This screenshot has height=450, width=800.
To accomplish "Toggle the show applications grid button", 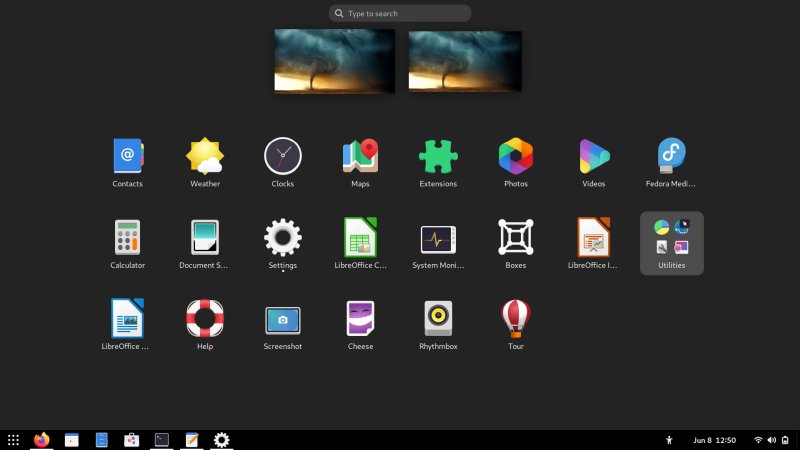I will 13,440.
